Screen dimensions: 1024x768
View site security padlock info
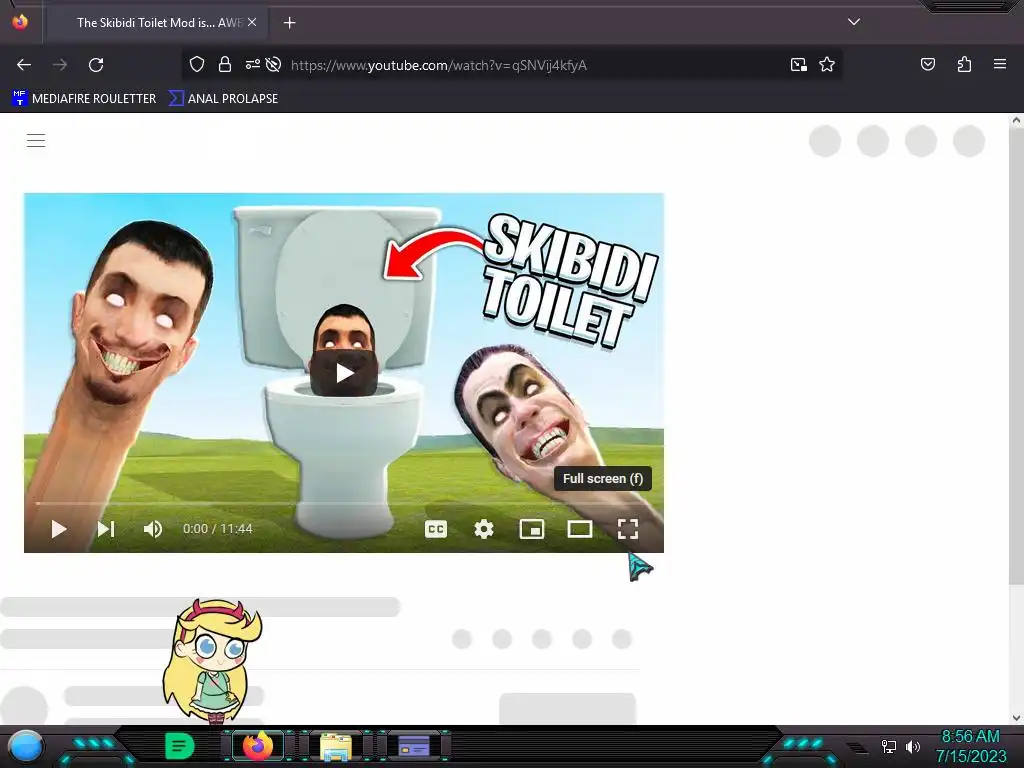pyautogui.click(x=225, y=64)
